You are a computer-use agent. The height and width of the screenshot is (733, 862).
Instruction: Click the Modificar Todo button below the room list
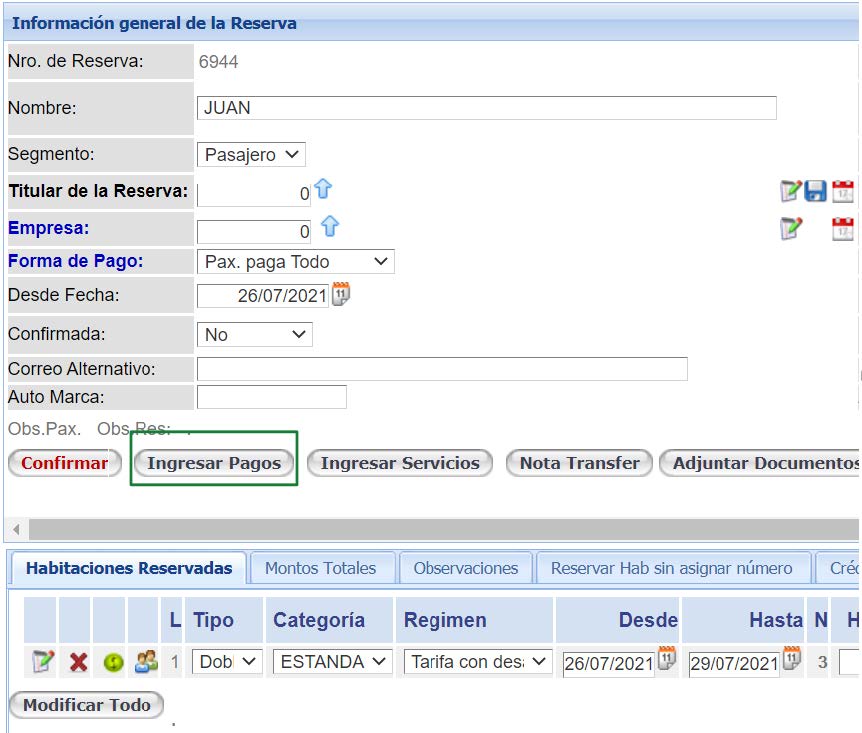[85, 704]
